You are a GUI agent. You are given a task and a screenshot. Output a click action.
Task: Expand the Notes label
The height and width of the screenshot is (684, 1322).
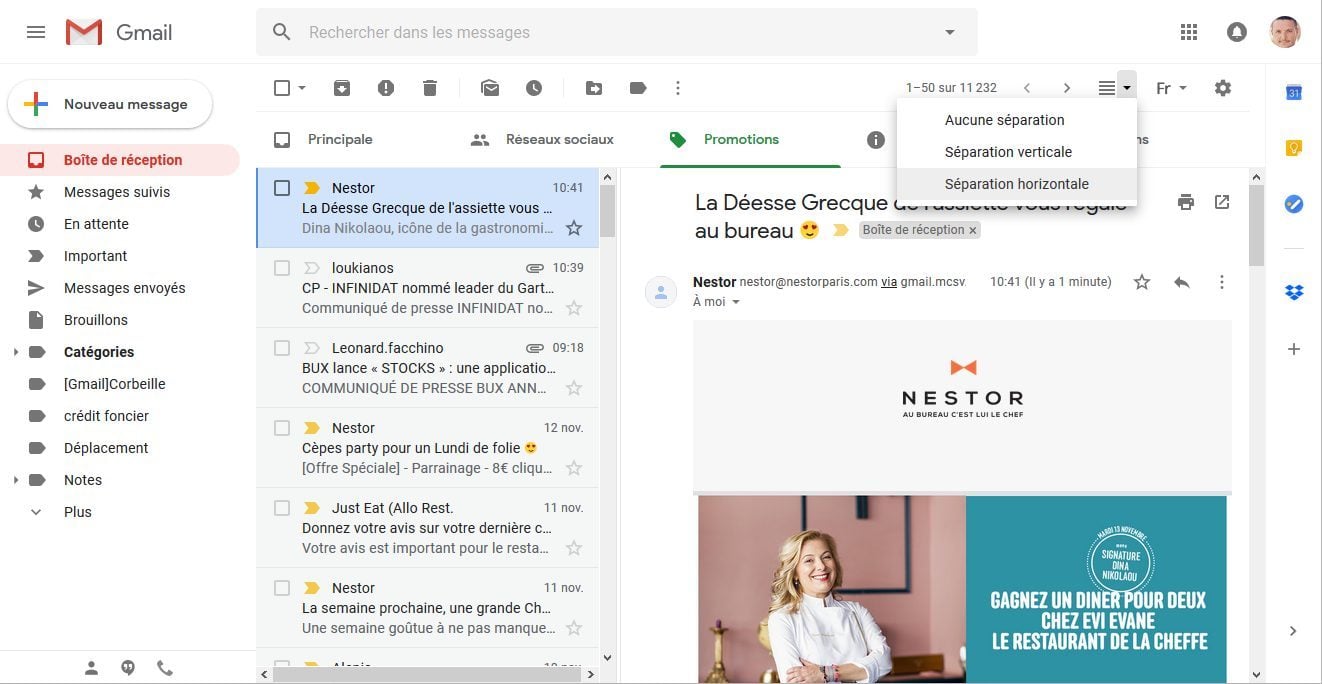(15, 480)
